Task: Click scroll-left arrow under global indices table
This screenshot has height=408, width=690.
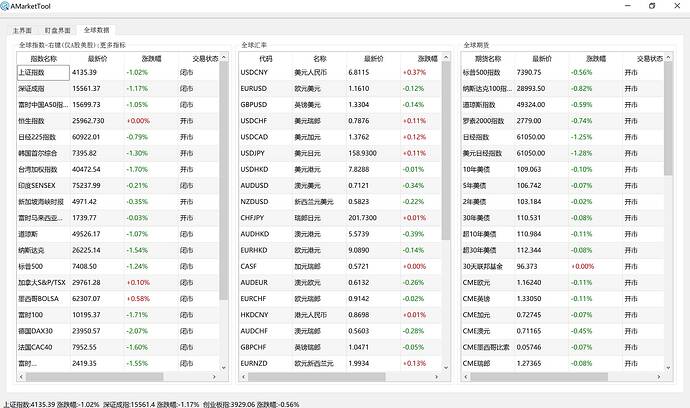Action: tap(21, 377)
